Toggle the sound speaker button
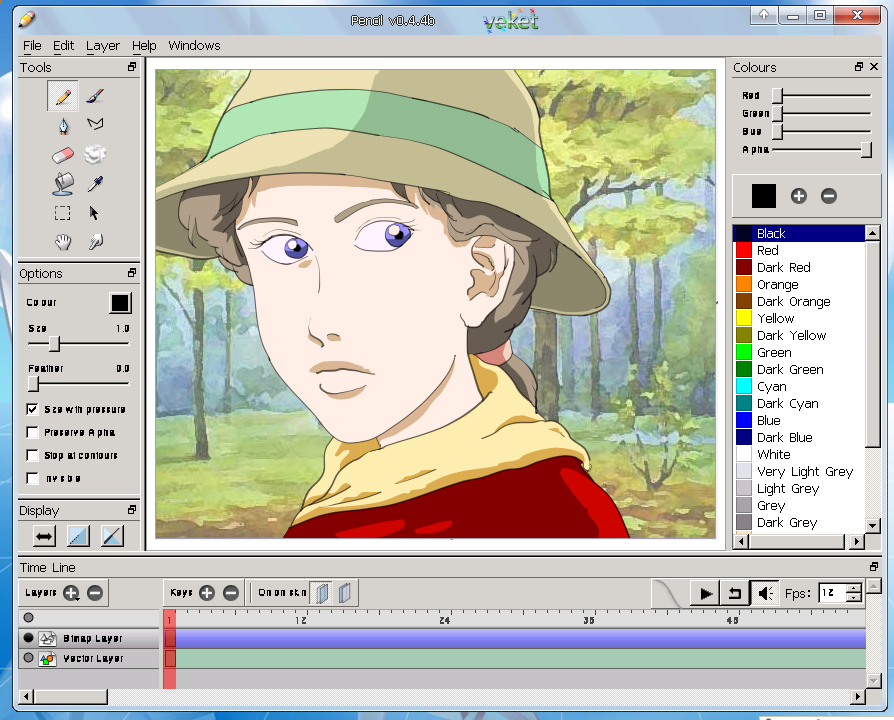Screen dimensions: 894x720 tap(765, 593)
